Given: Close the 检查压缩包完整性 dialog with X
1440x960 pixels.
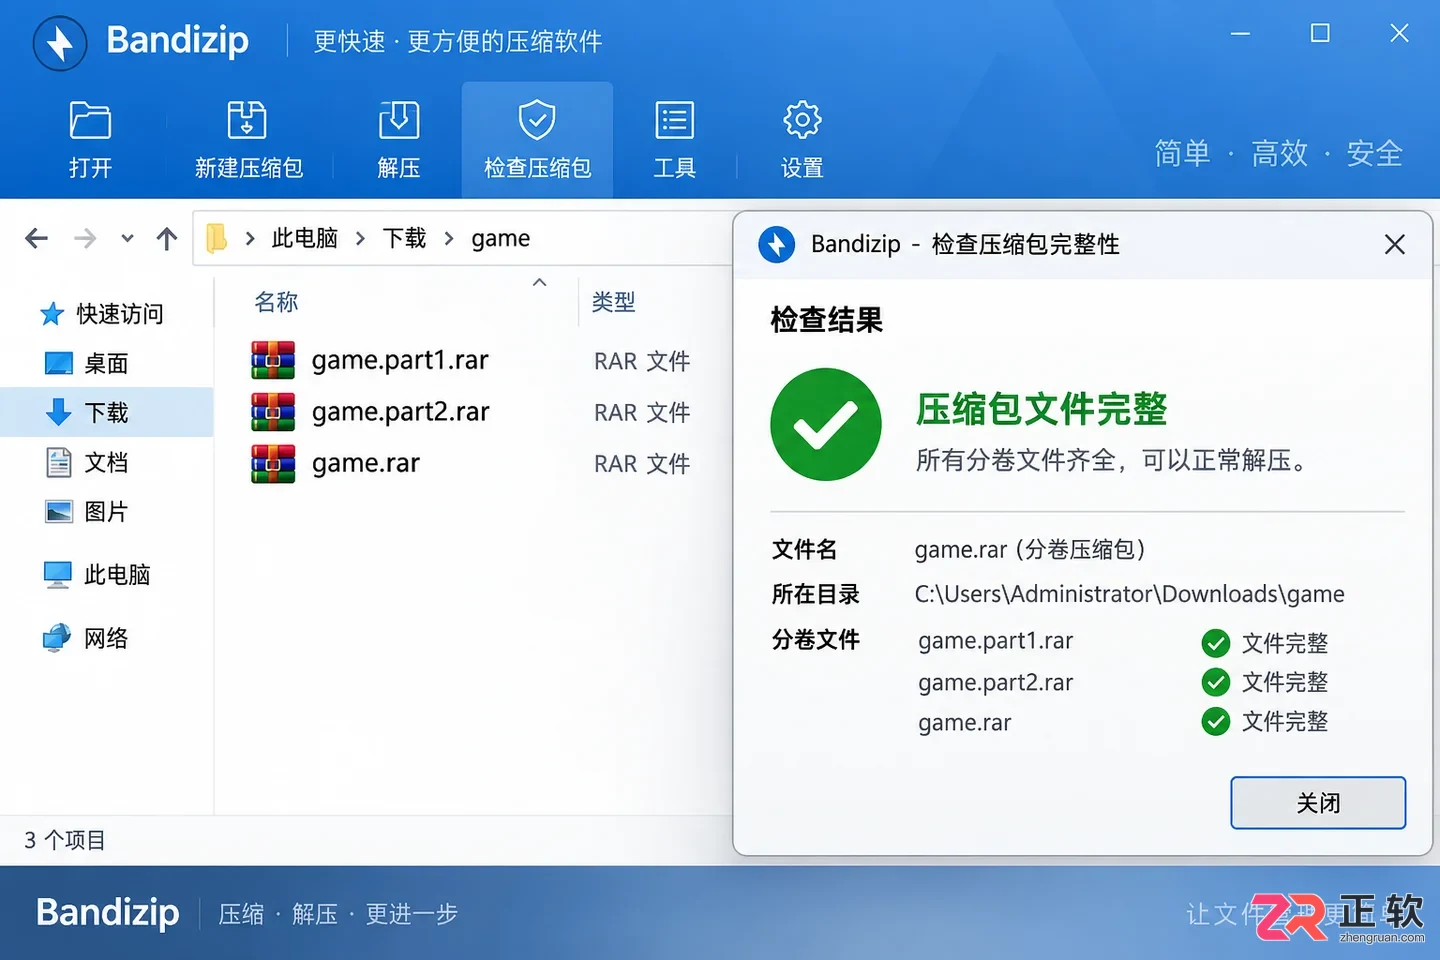Looking at the screenshot, I should [x=1395, y=244].
